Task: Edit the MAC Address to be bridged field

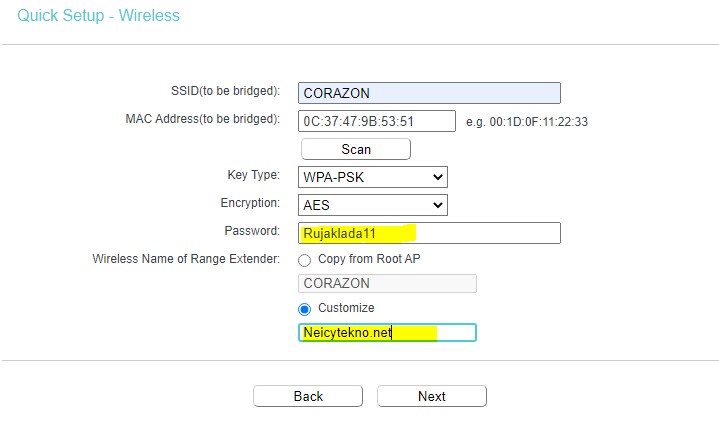Action: pyautogui.click(x=376, y=121)
